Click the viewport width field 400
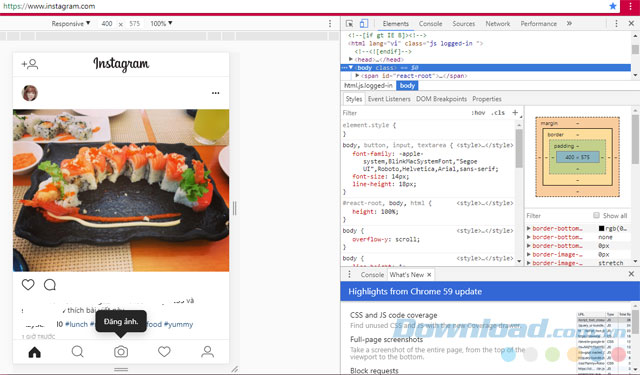 point(107,24)
